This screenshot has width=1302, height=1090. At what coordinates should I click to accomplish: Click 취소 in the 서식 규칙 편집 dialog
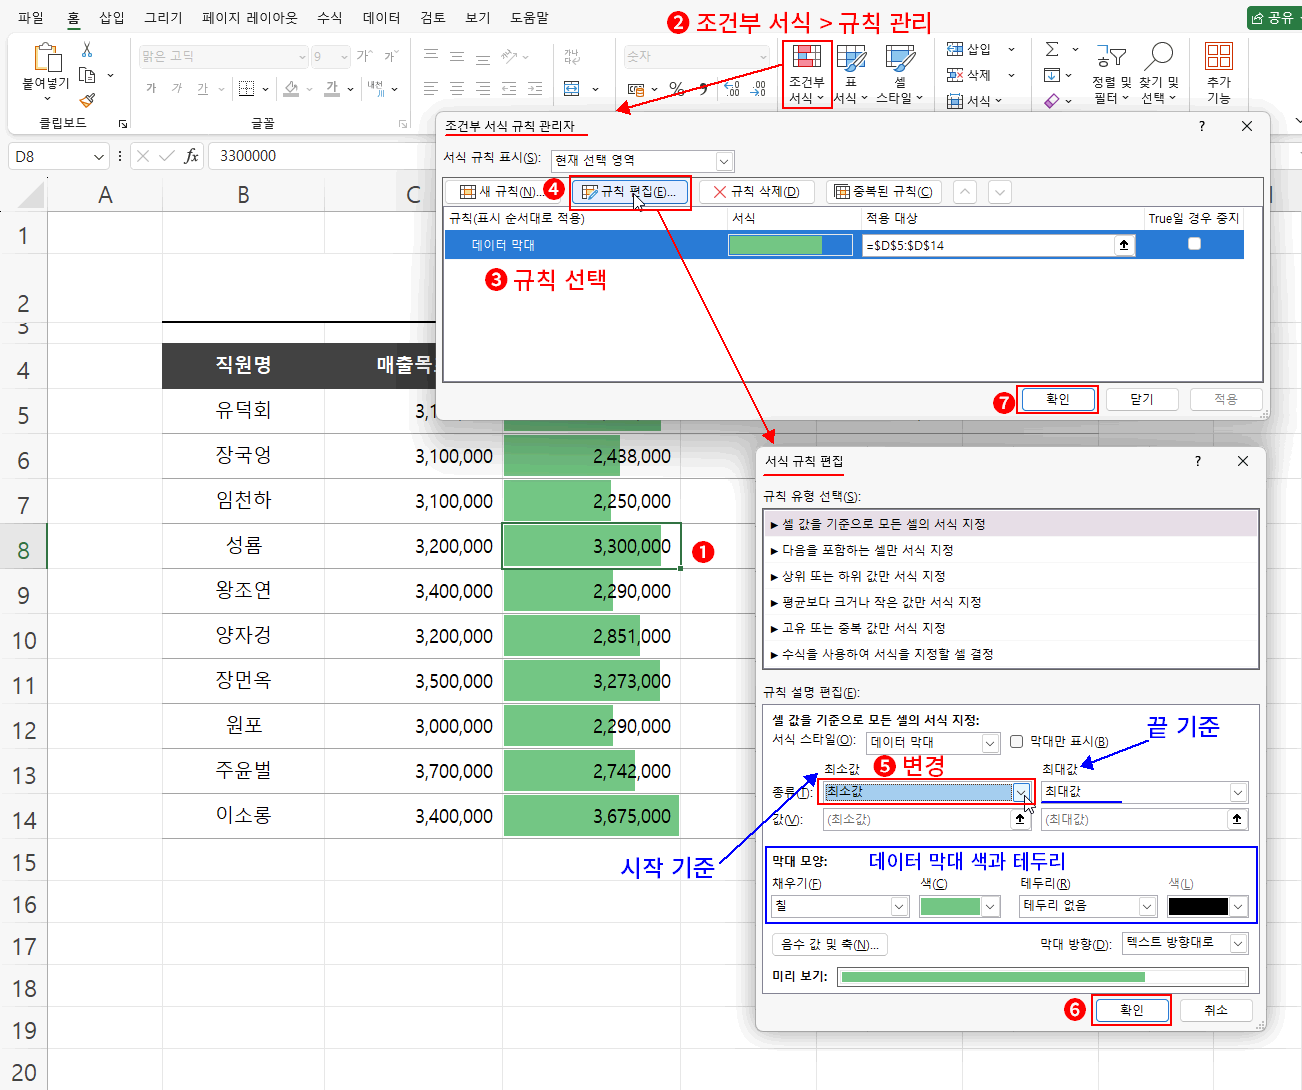coord(1215,1010)
